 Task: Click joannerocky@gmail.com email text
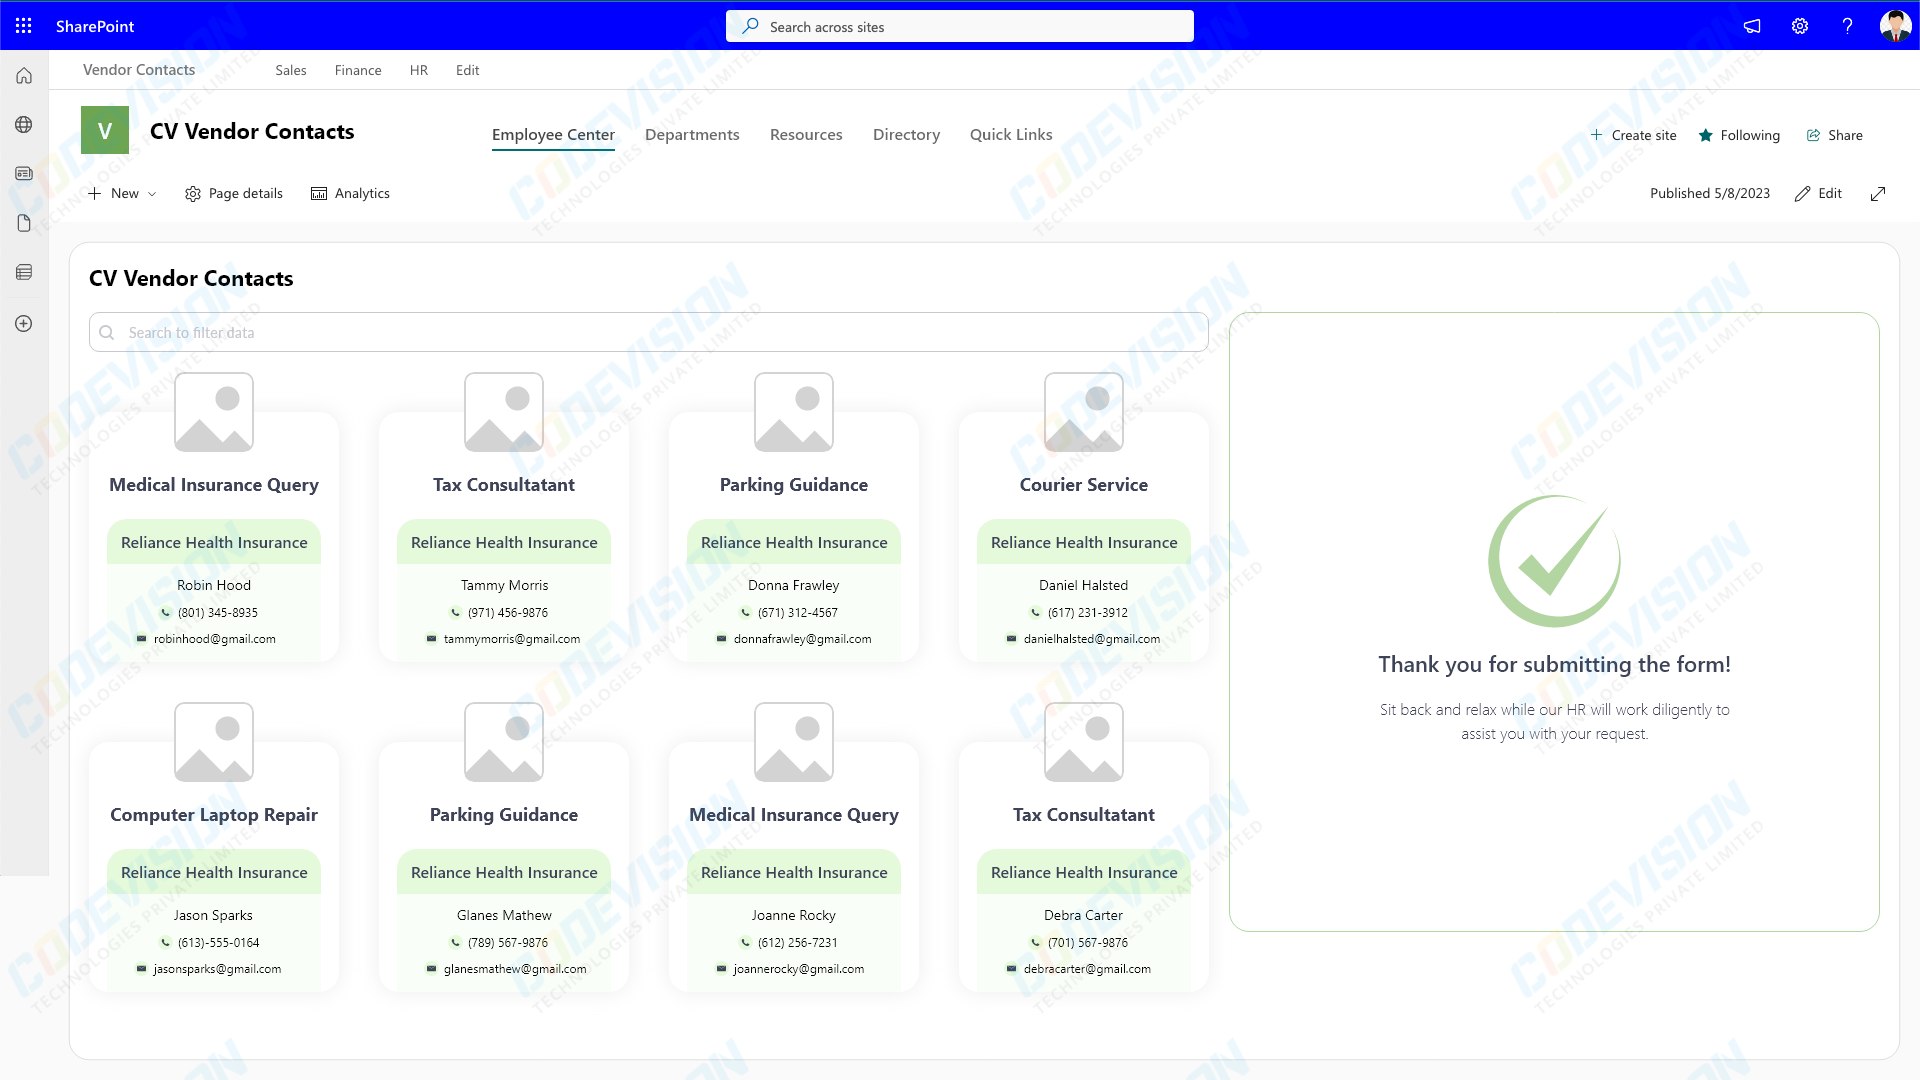click(x=799, y=969)
